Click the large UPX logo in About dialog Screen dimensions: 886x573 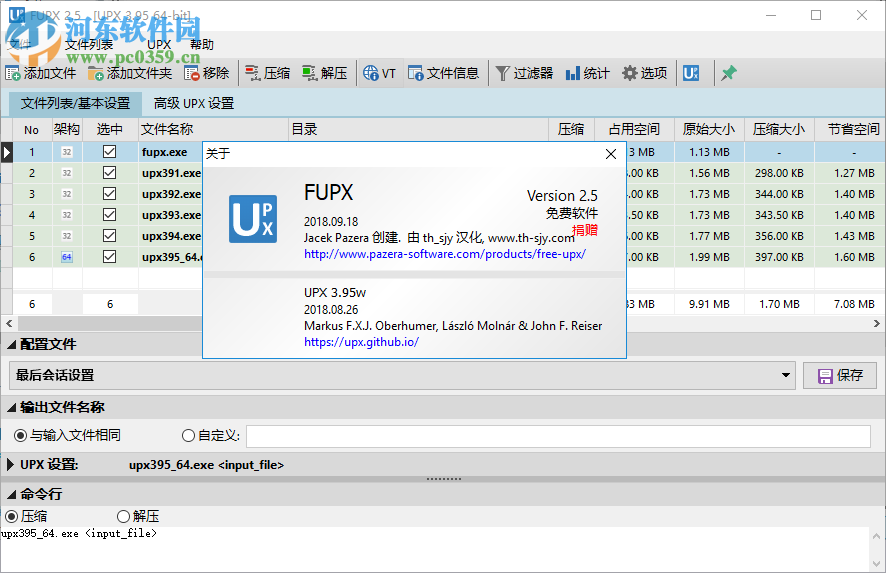click(253, 219)
